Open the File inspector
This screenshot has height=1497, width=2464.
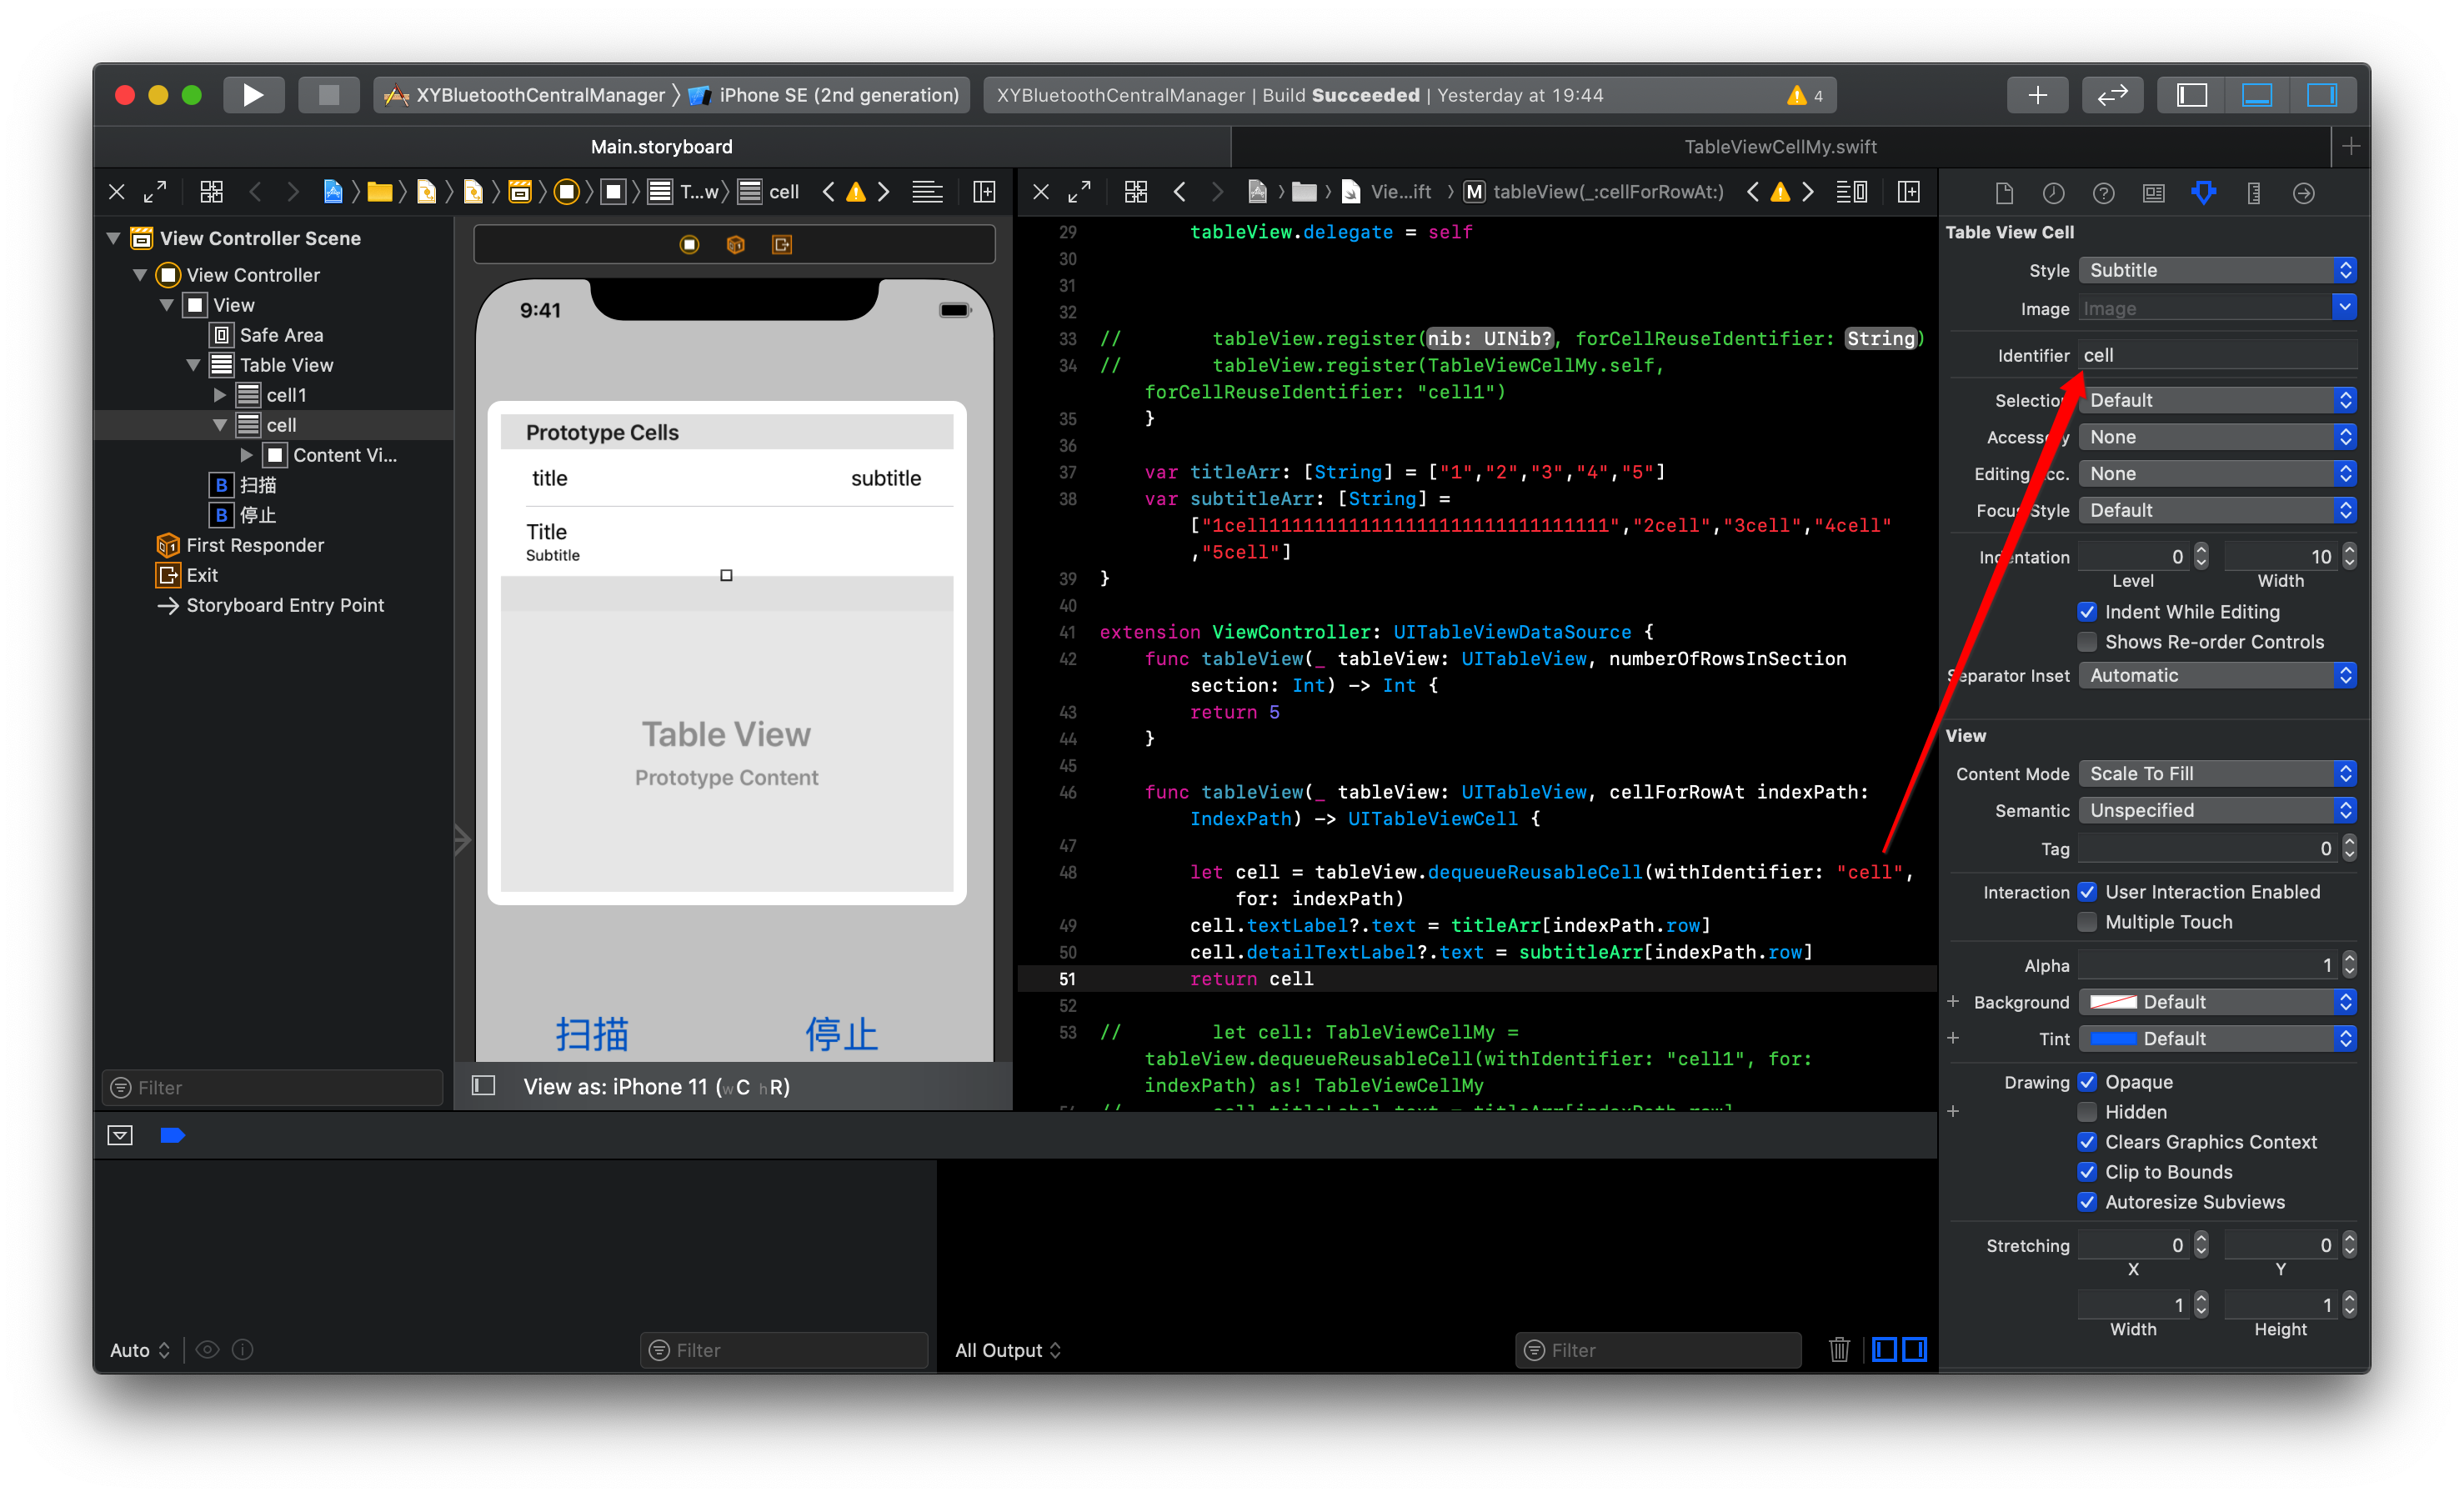[x=2004, y=193]
